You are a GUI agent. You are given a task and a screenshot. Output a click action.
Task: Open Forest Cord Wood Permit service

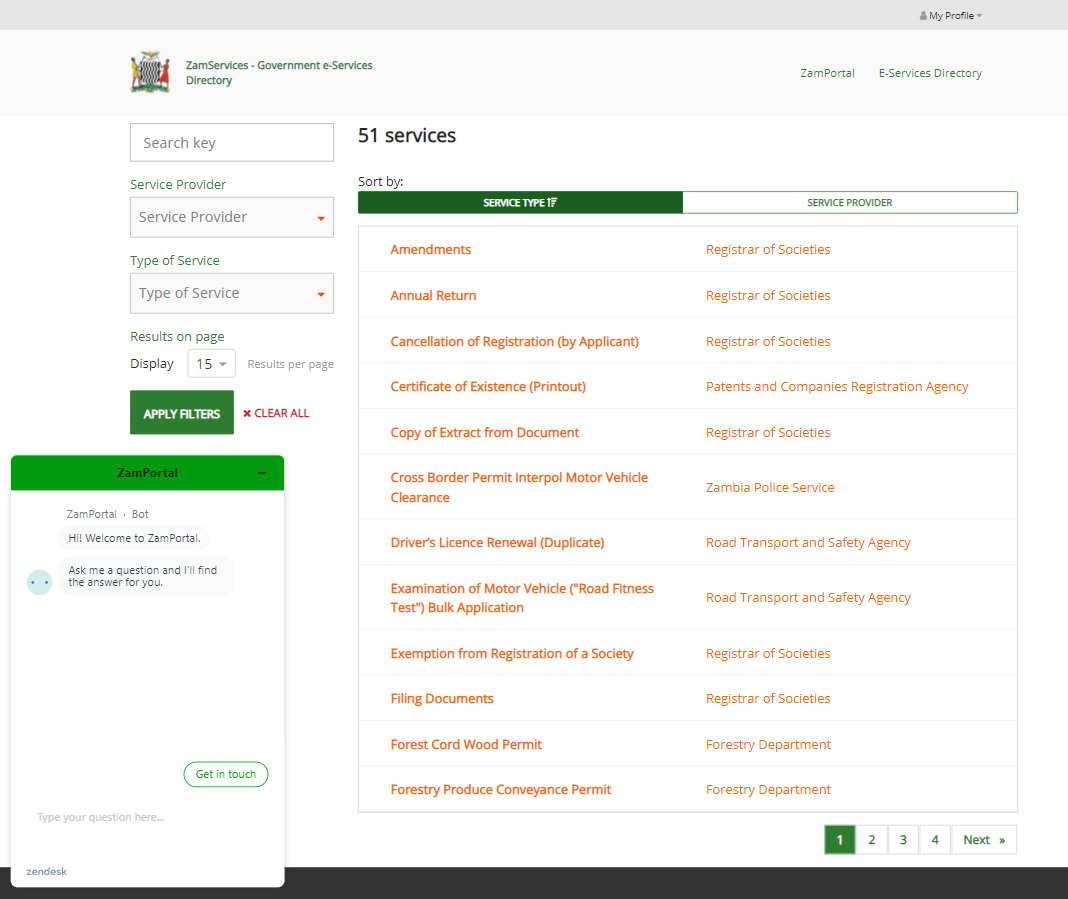coord(466,744)
